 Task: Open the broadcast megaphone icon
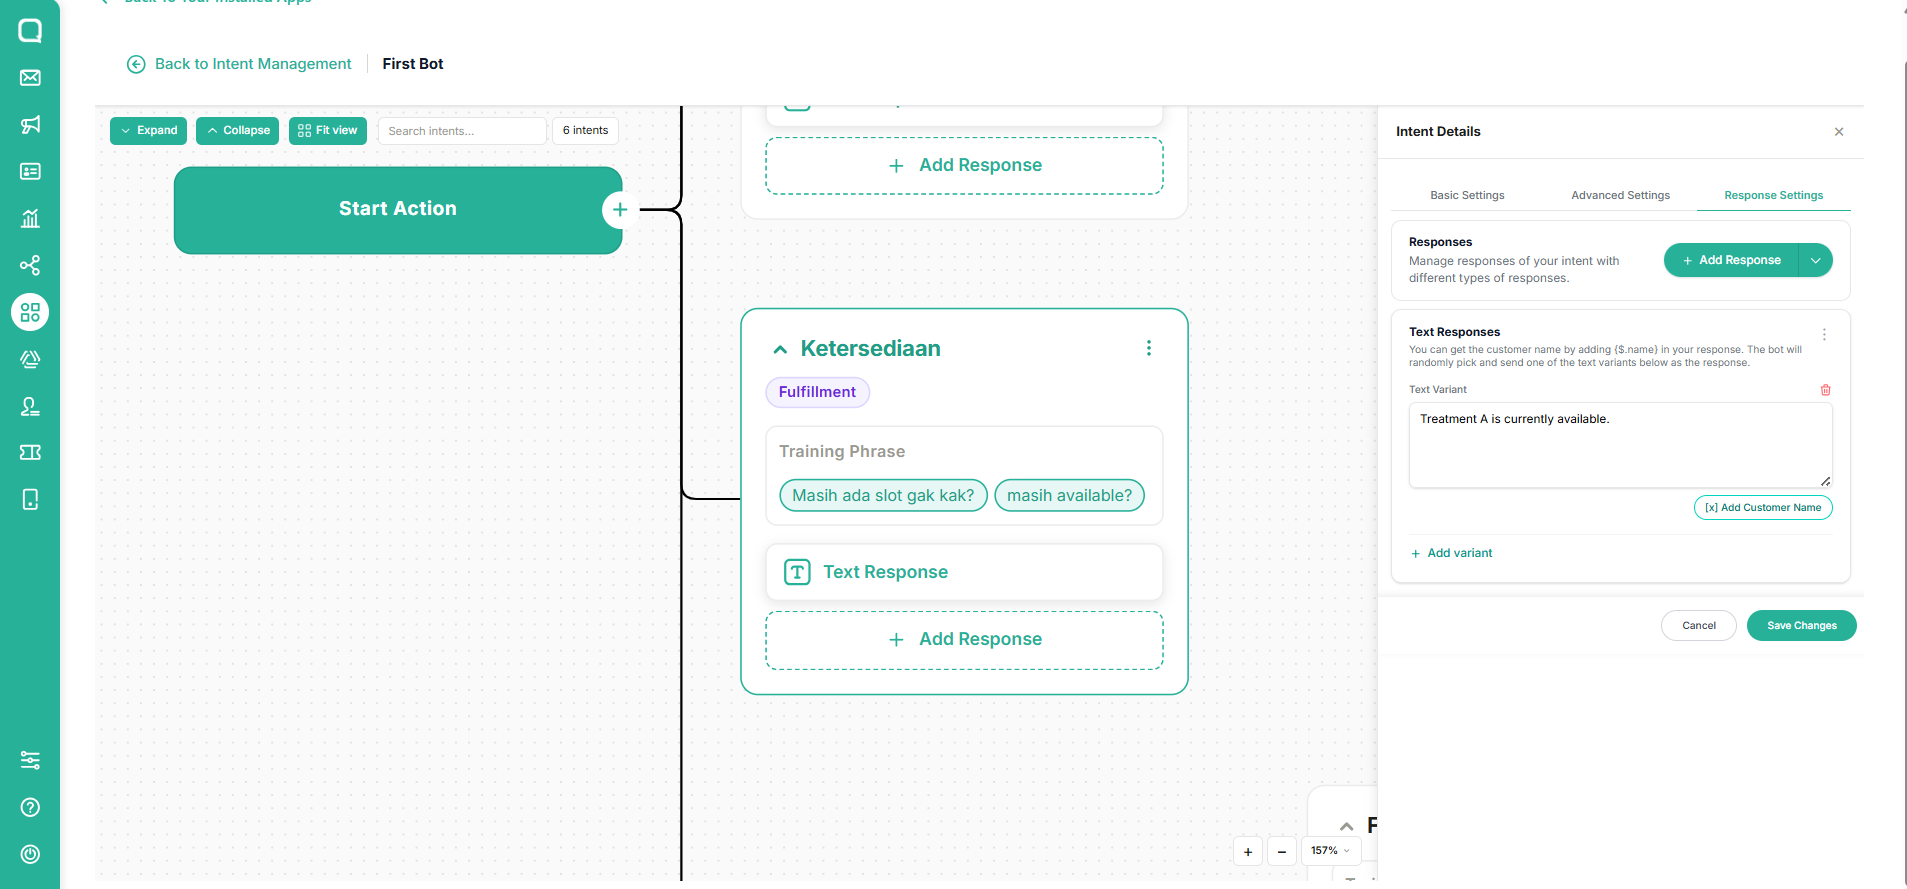pos(30,125)
